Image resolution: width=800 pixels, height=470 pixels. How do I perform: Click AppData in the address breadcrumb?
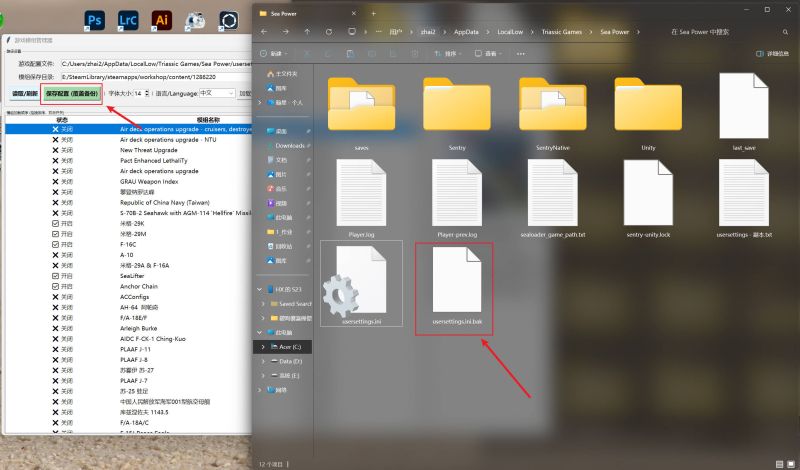pos(466,32)
